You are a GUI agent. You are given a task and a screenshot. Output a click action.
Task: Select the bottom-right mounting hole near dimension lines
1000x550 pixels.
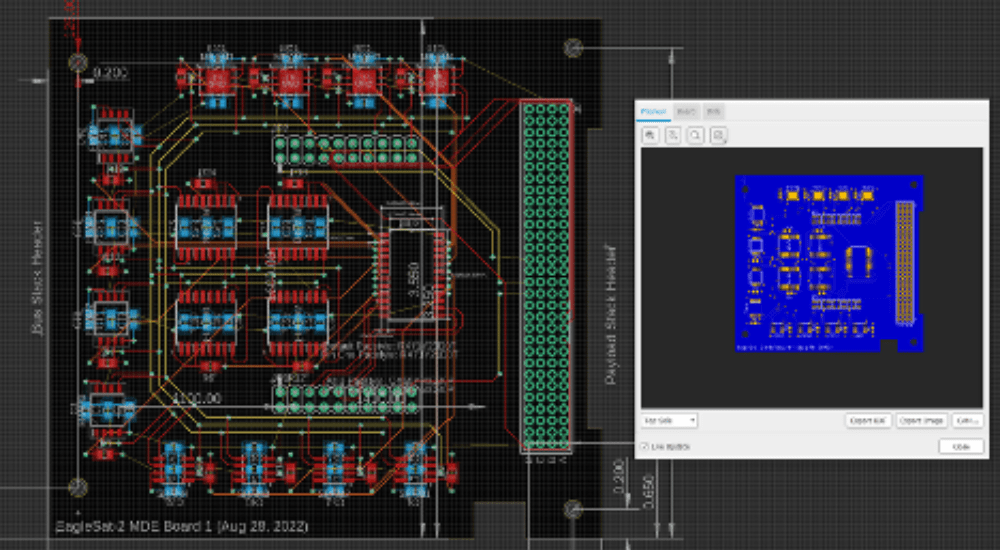click(573, 510)
